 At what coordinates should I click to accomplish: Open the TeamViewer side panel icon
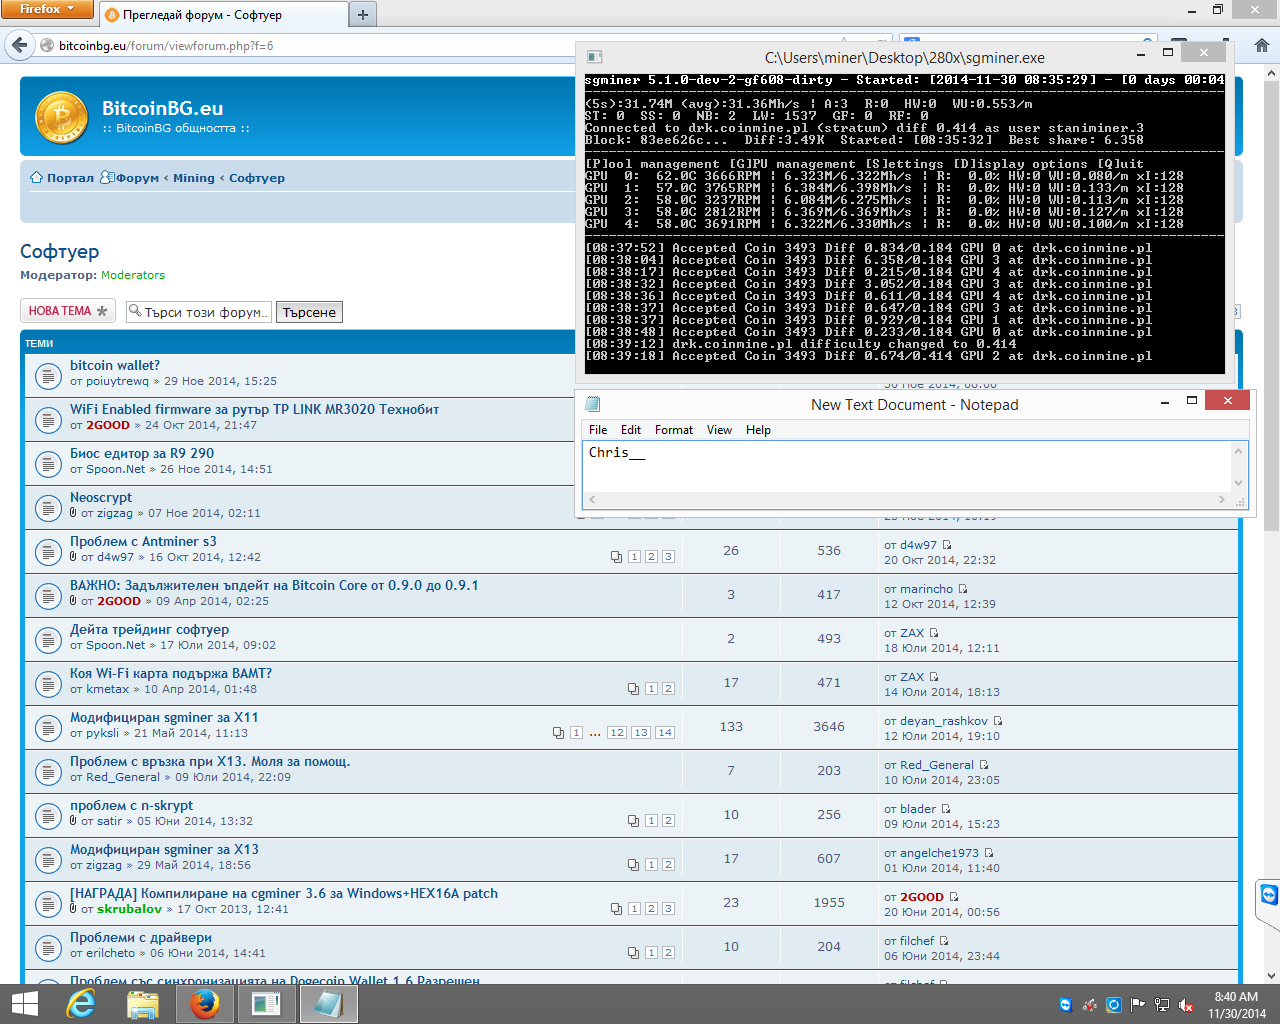click(x=1269, y=894)
